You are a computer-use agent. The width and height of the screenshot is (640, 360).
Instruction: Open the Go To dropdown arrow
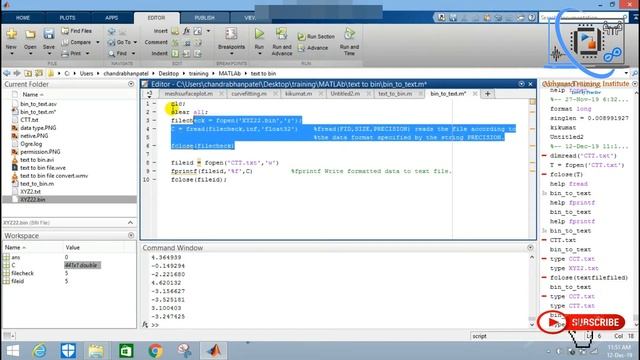tap(135, 42)
